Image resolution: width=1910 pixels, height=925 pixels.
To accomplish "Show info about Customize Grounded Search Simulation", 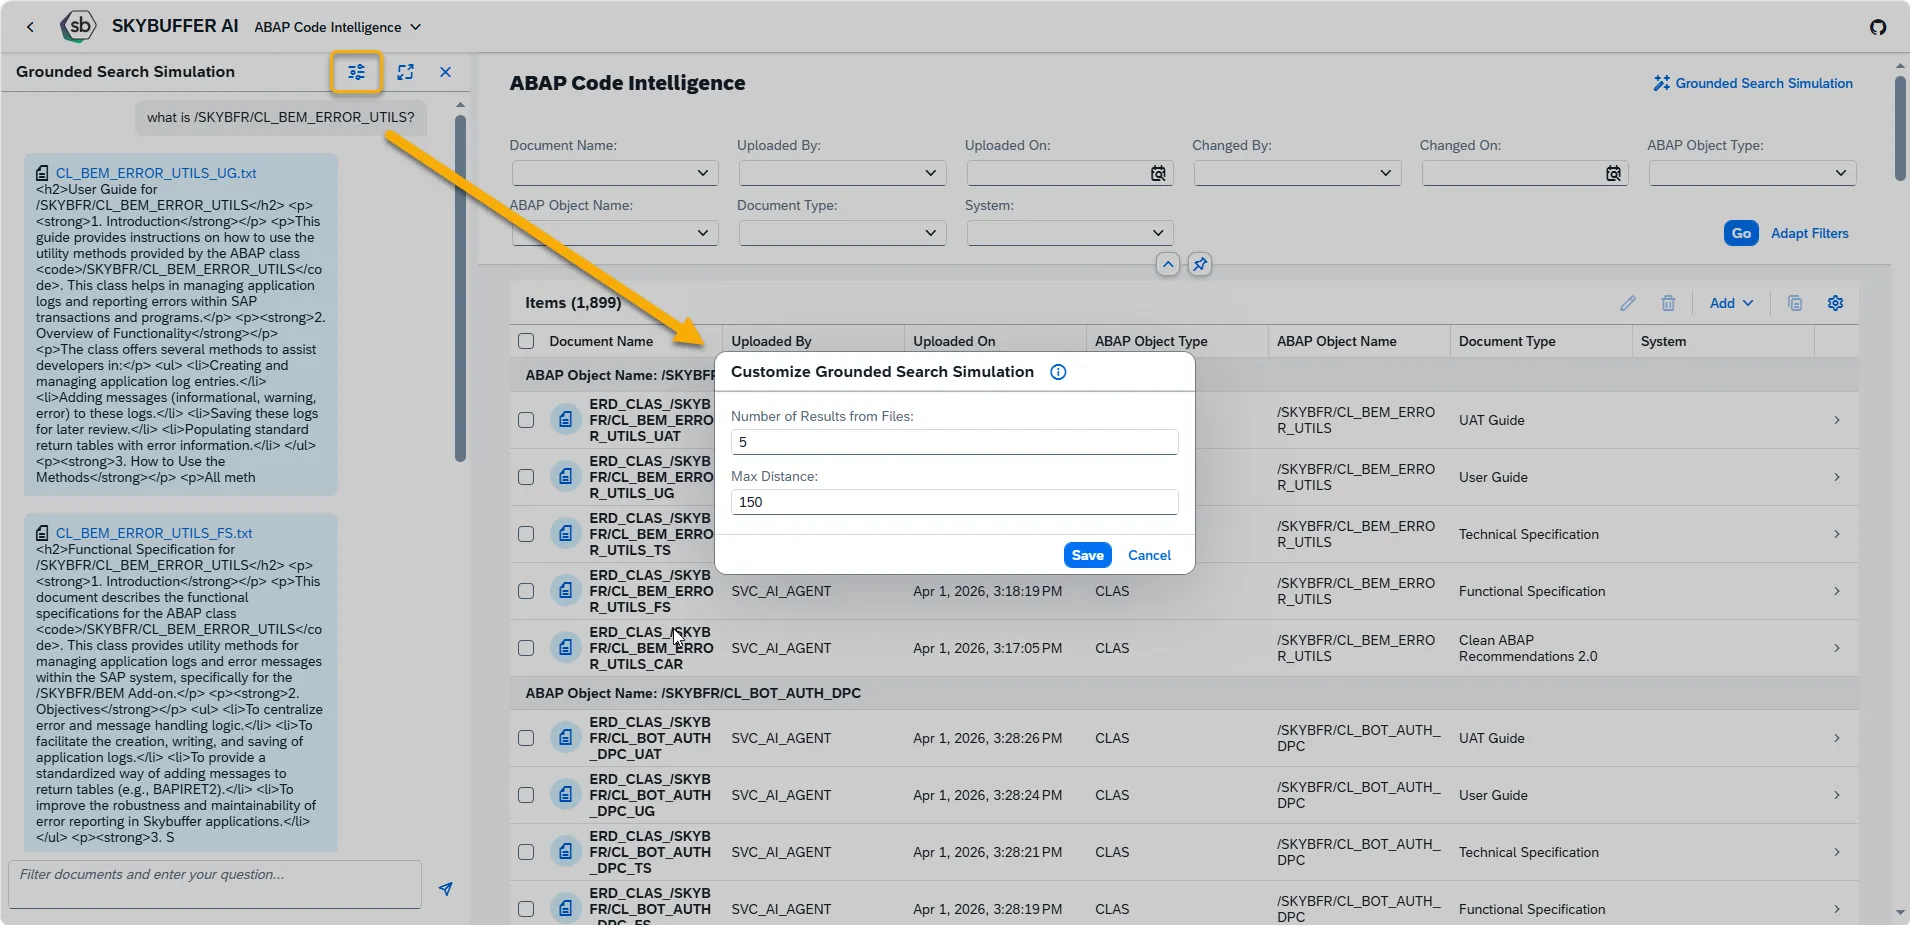I will click(x=1058, y=372).
